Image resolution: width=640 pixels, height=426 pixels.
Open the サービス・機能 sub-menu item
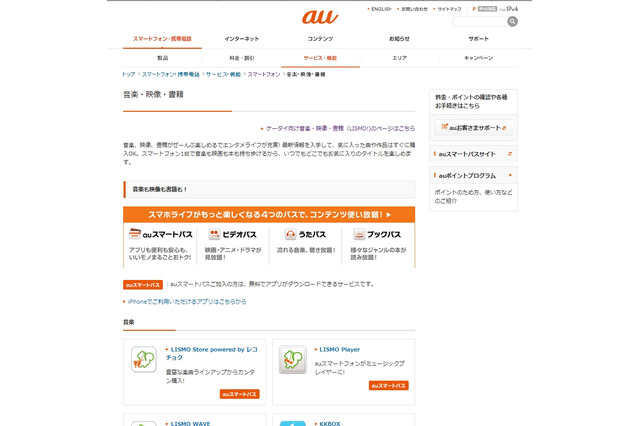tap(320, 58)
